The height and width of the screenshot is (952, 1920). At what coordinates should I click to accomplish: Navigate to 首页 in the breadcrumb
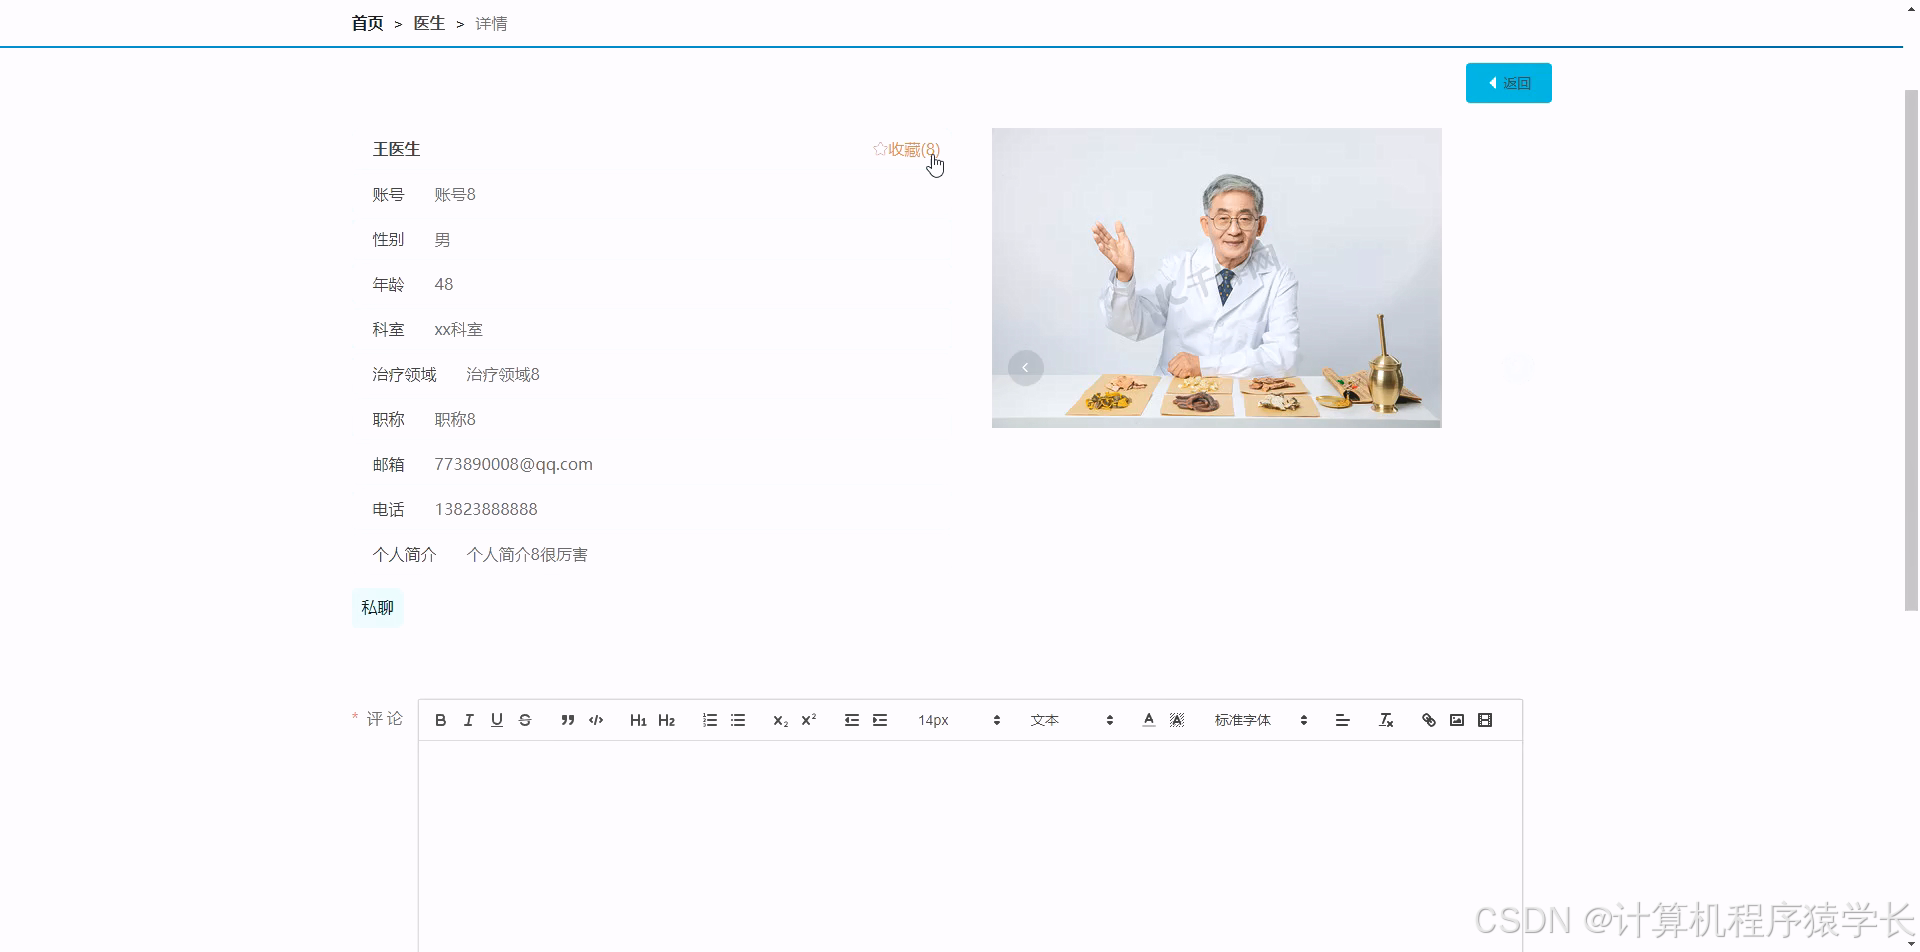[x=366, y=22]
